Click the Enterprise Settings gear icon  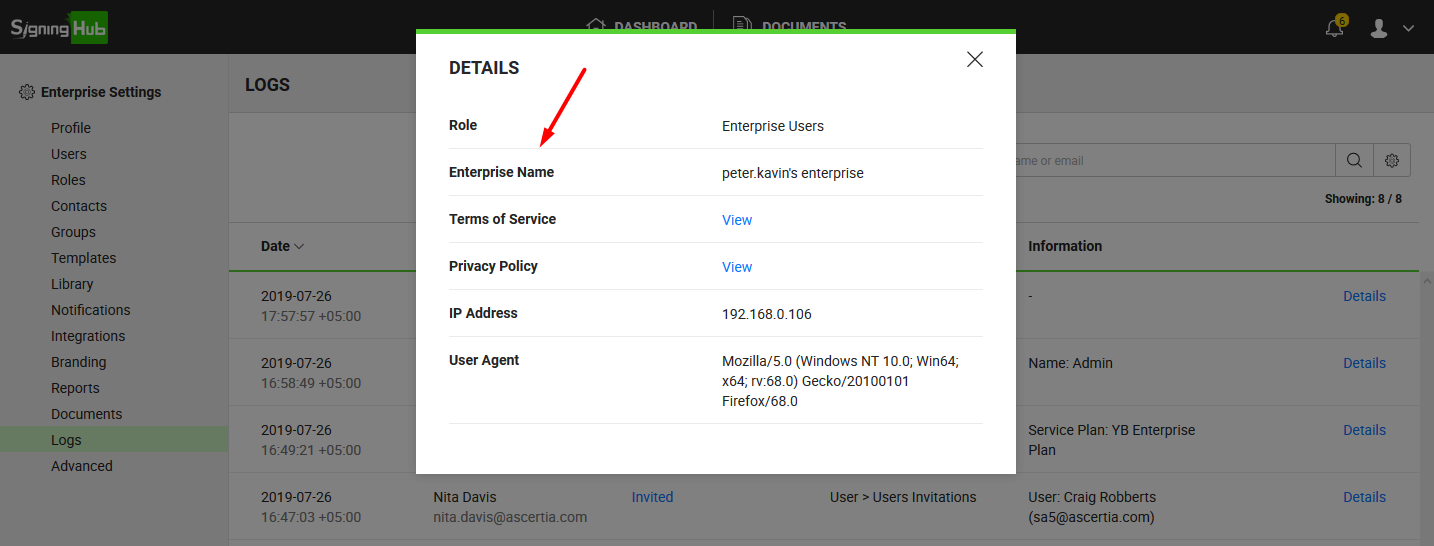pos(27,92)
